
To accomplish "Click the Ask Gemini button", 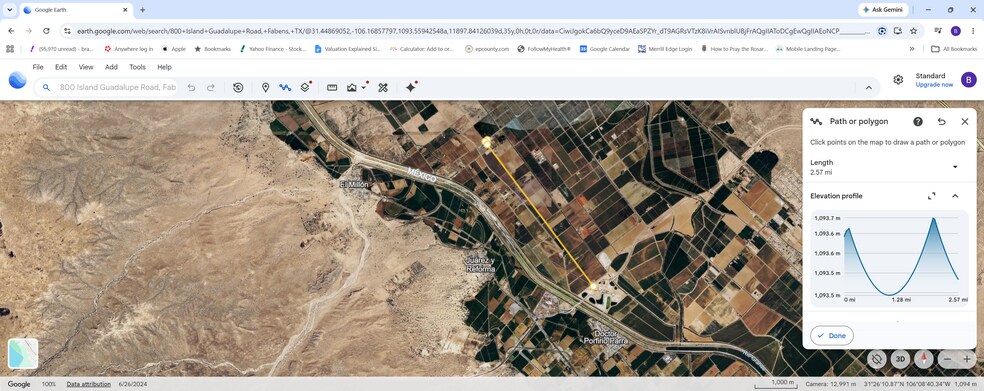I will click(x=884, y=10).
